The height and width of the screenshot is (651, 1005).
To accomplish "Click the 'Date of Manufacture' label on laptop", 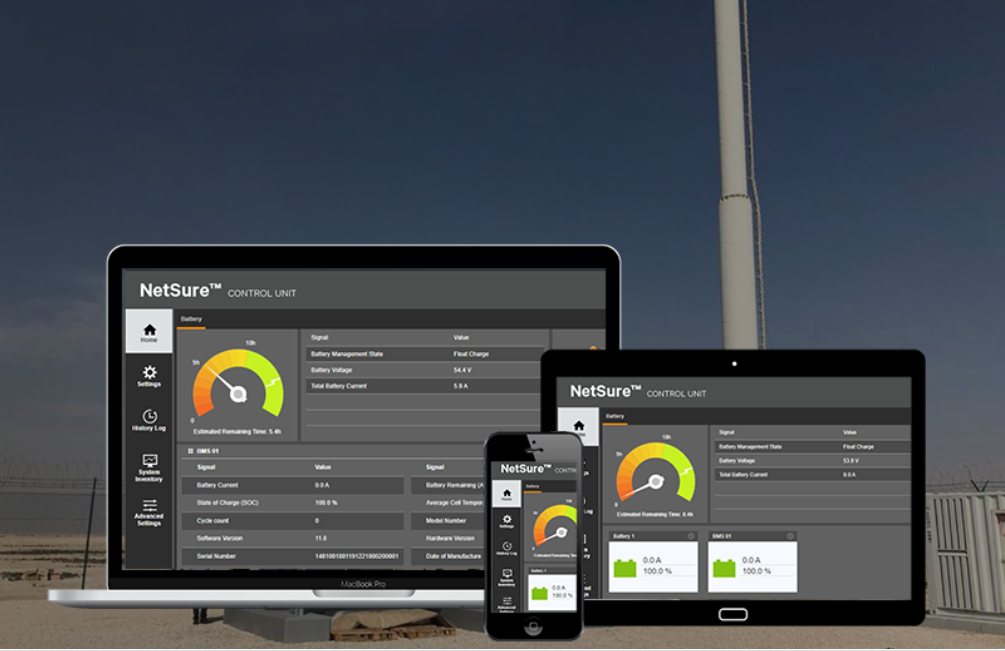I will click(x=453, y=556).
